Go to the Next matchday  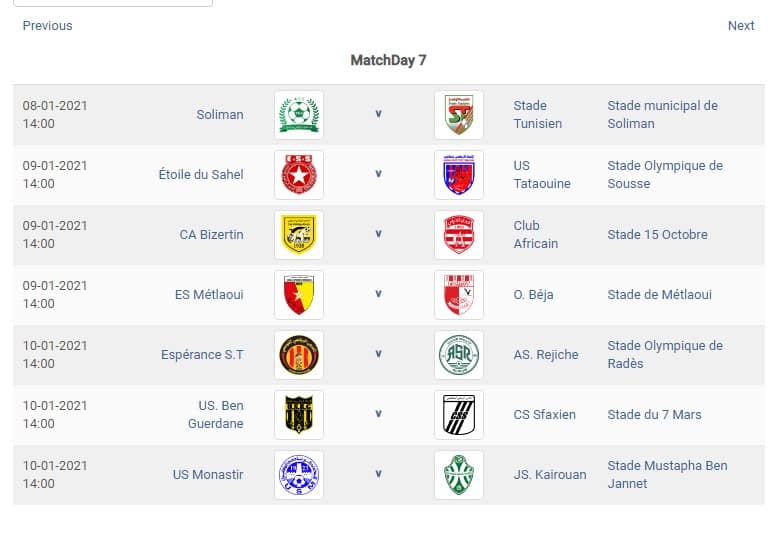point(741,26)
